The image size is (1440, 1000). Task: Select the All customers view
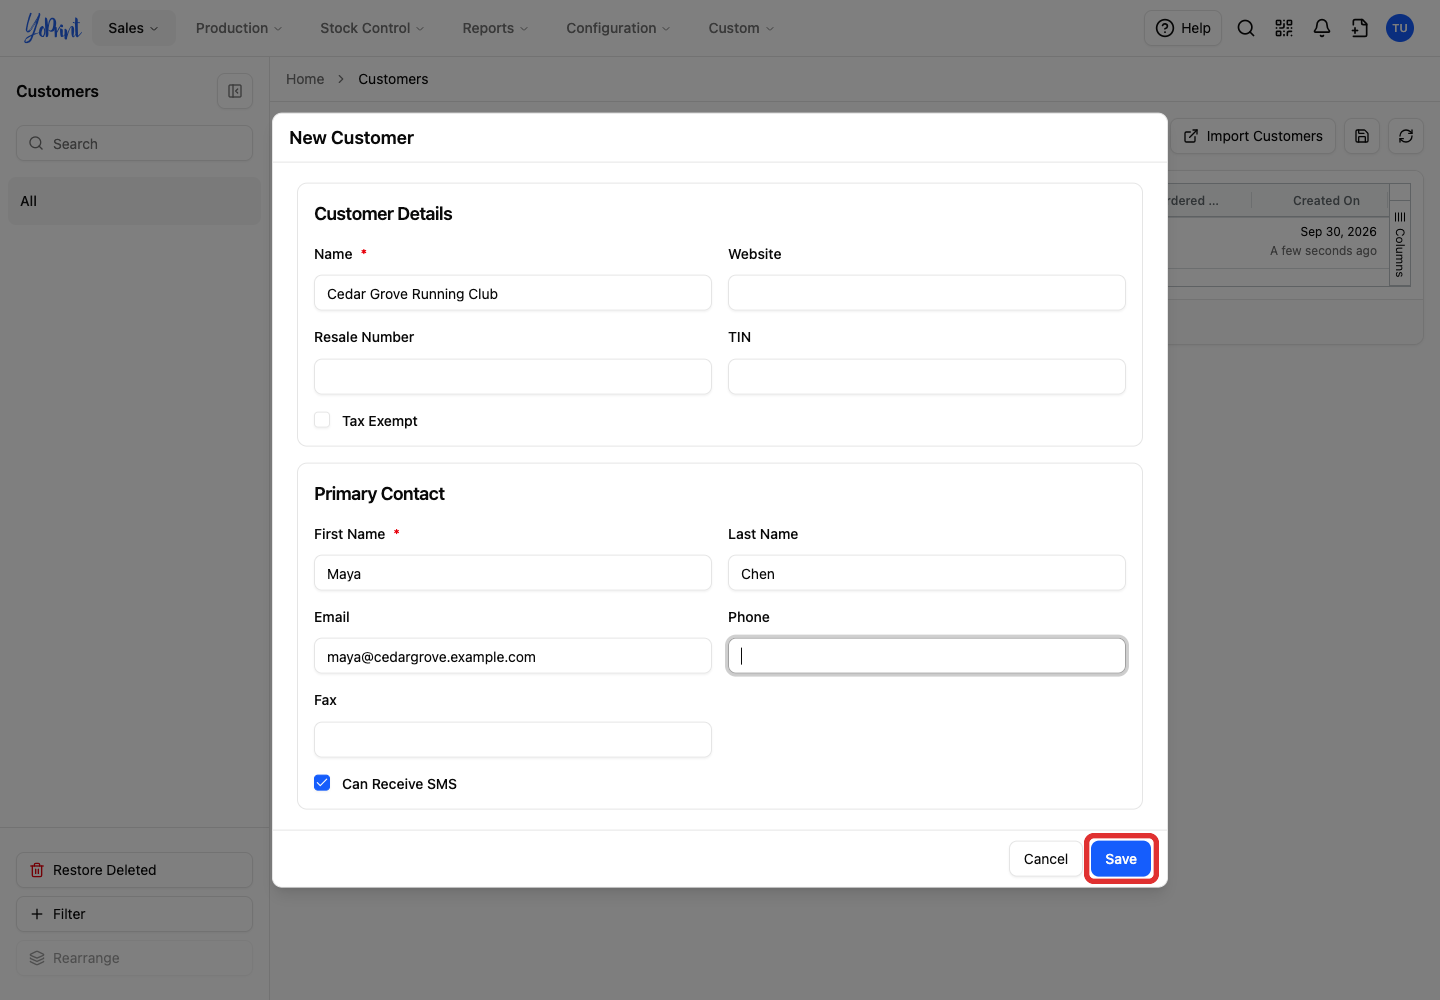[x=134, y=201]
